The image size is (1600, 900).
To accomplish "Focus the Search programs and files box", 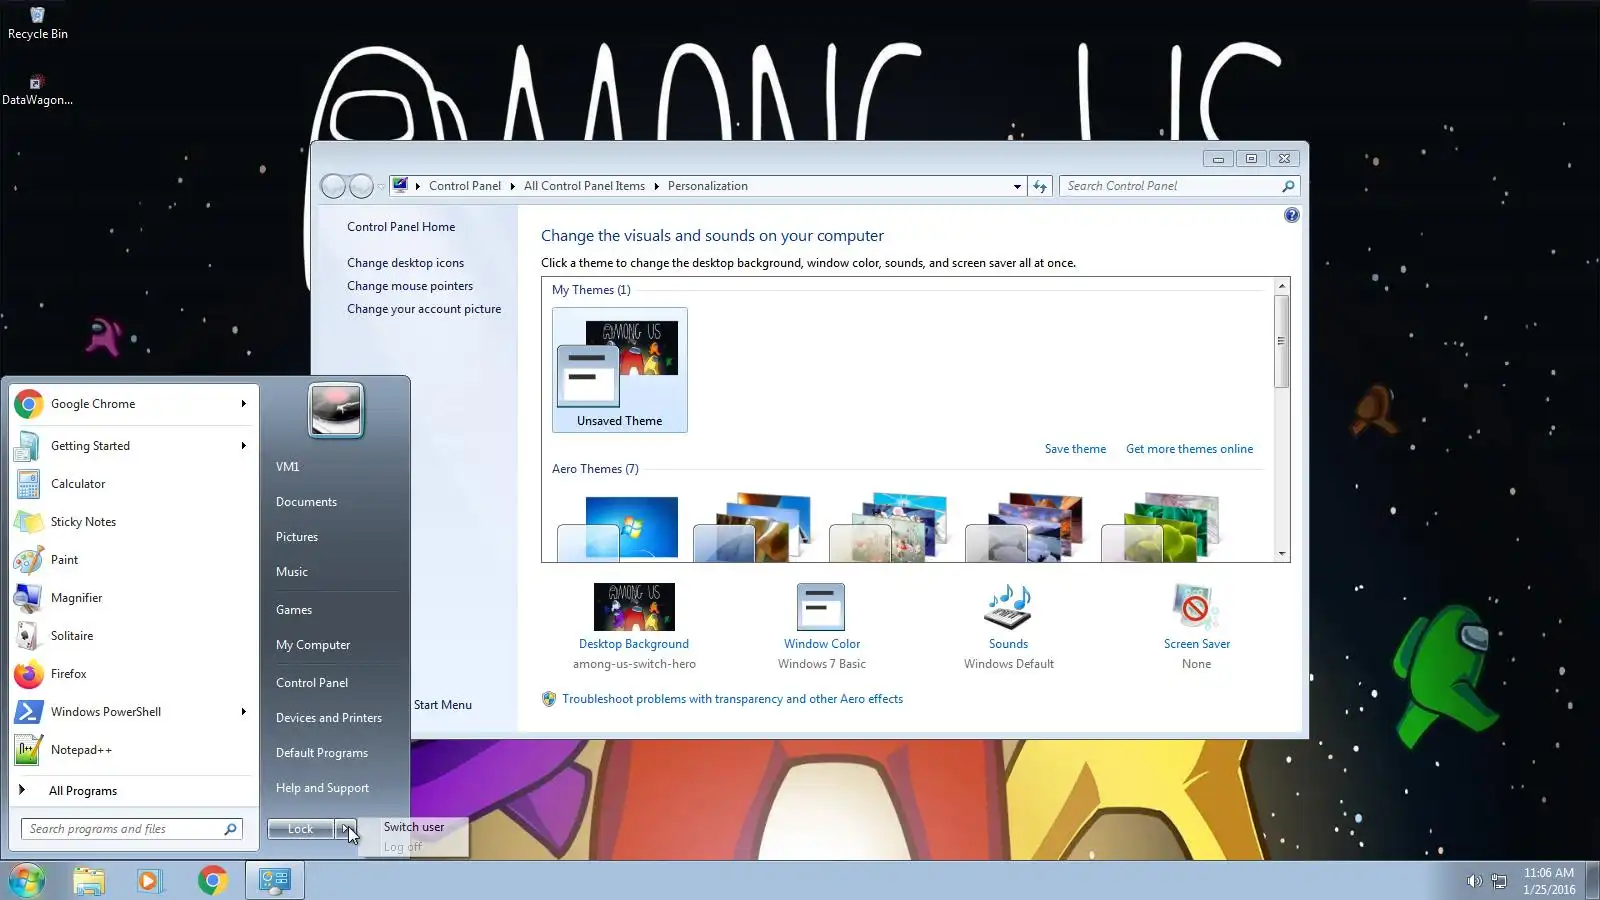I will coord(132,829).
